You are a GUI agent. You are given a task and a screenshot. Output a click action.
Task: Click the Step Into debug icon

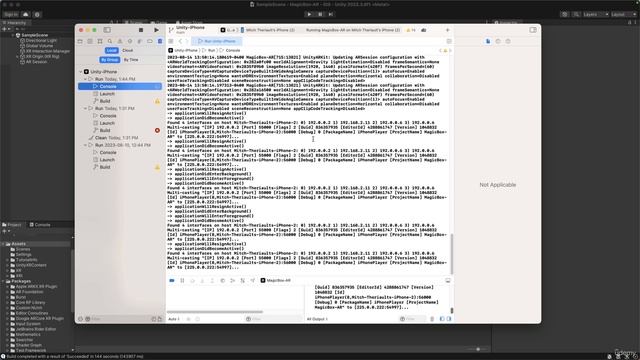[x=202, y=280]
